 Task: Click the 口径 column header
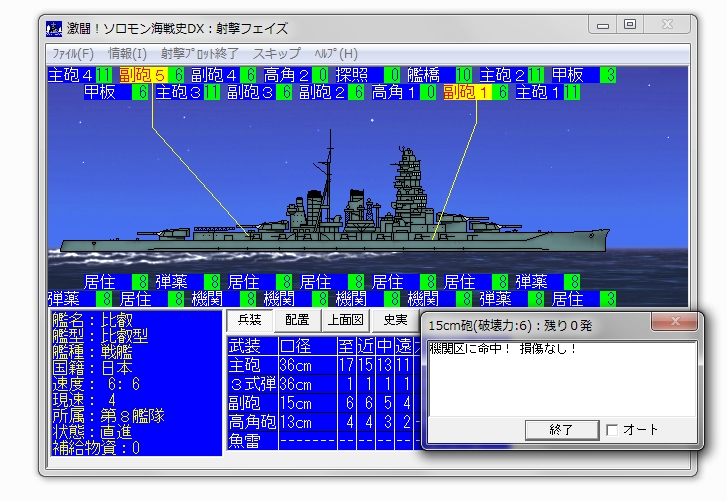point(307,346)
